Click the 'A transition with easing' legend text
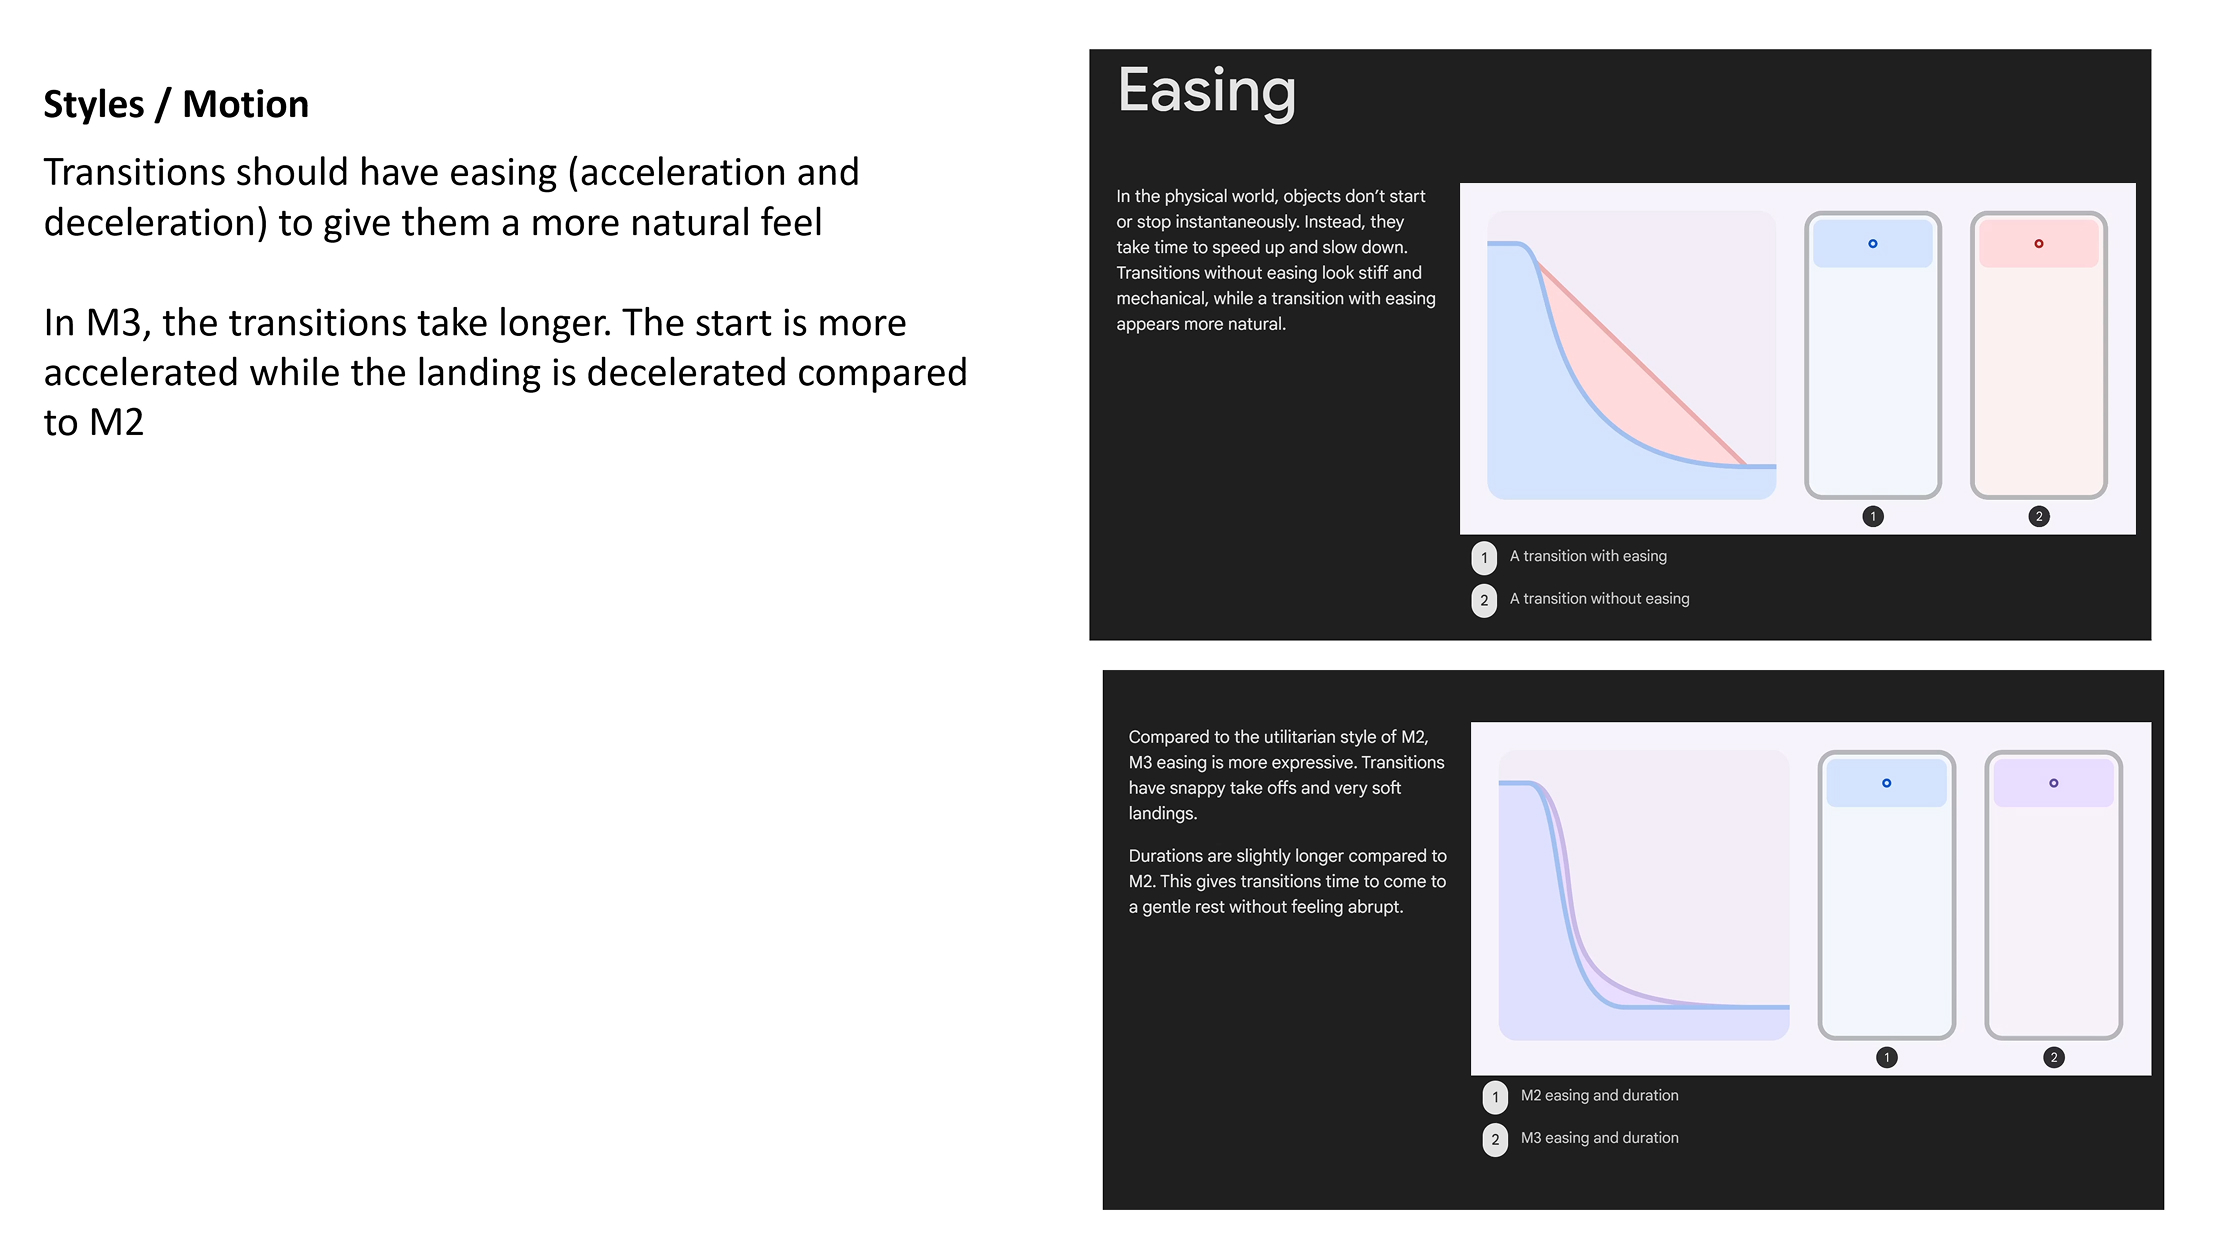 click(x=1588, y=556)
